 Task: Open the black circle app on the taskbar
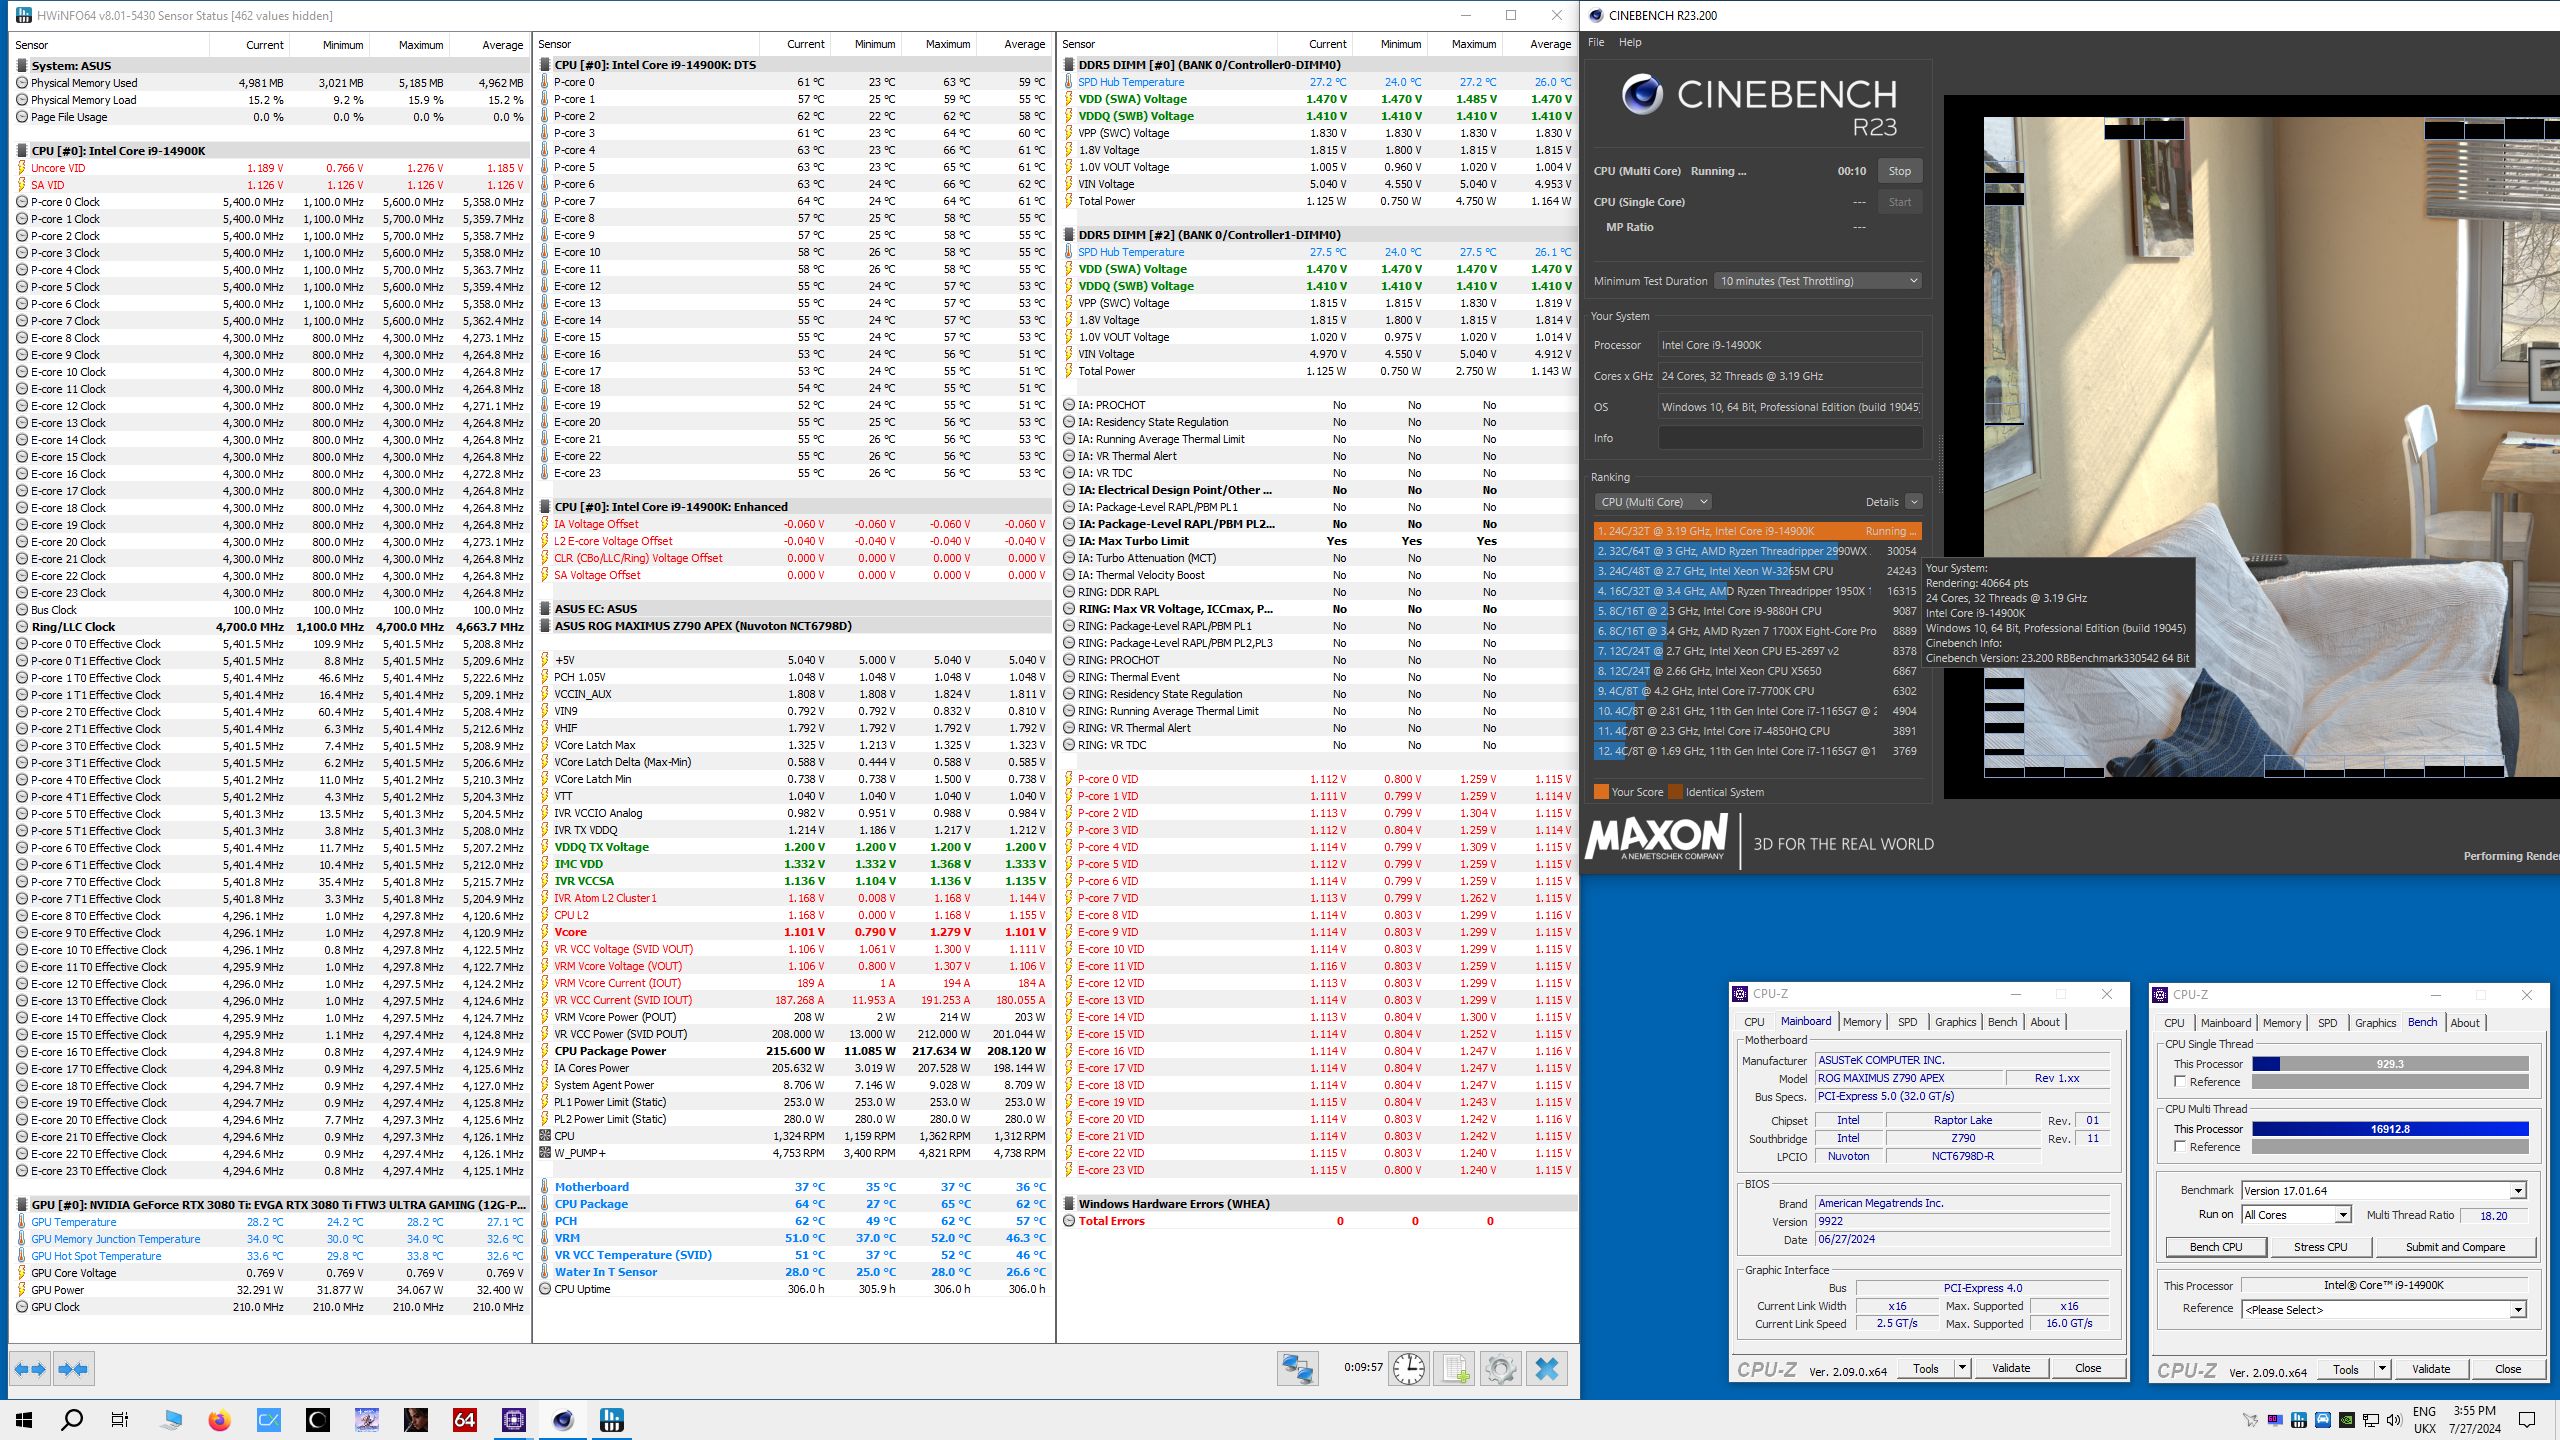point(317,1420)
